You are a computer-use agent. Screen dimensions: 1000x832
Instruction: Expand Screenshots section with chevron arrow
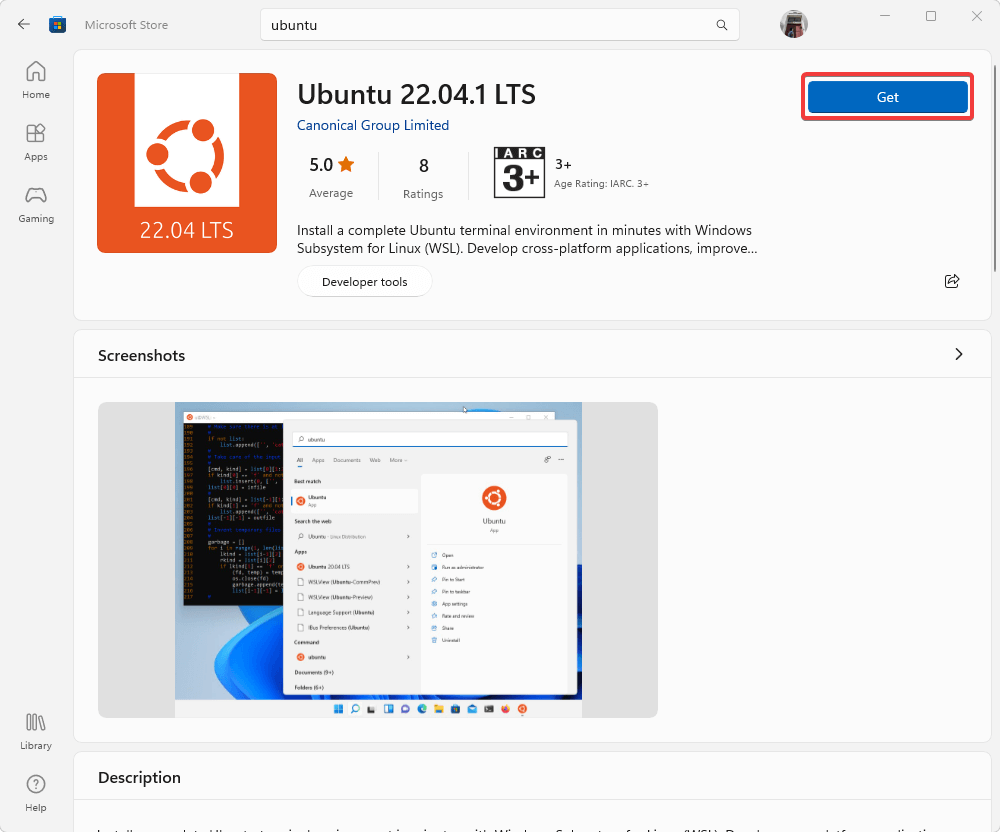[x=959, y=354]
